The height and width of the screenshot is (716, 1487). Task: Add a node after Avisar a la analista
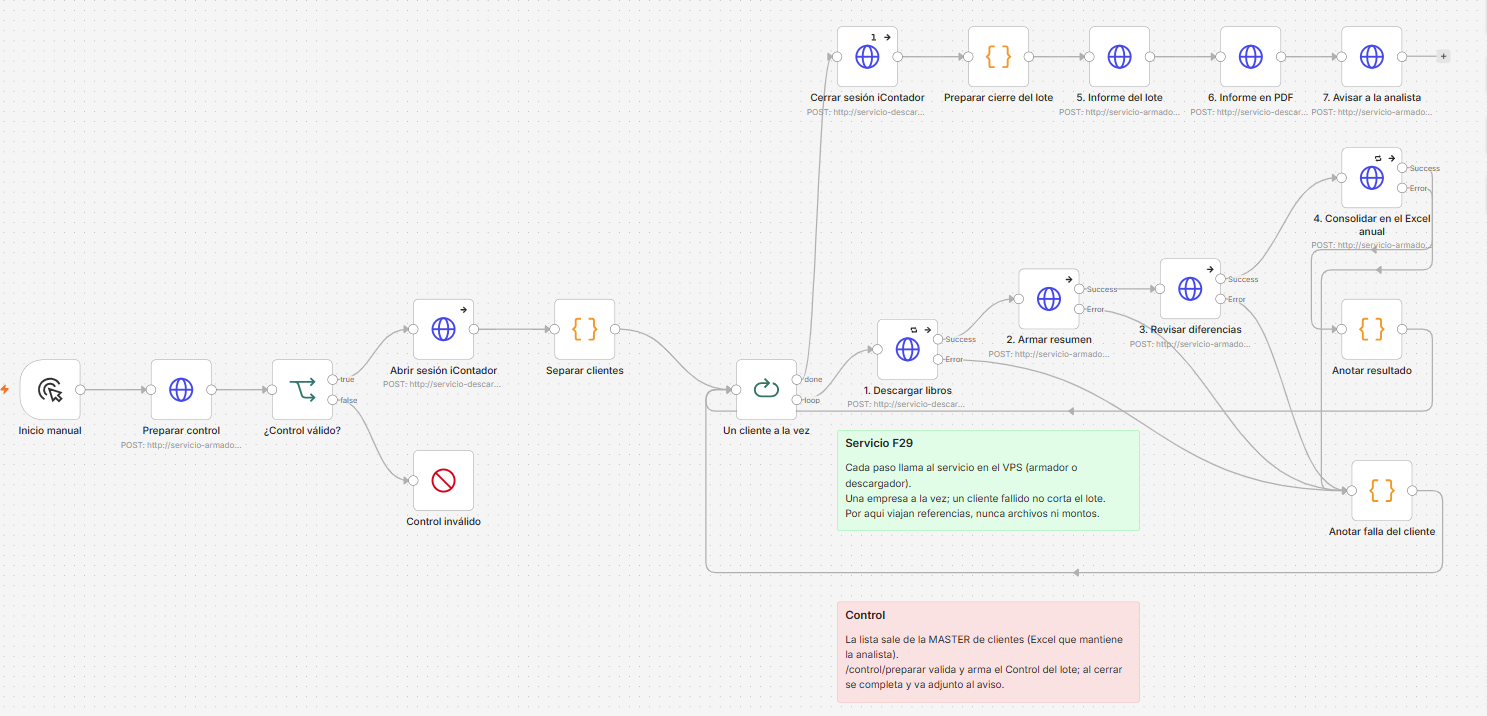click(x=1443, y=57)
